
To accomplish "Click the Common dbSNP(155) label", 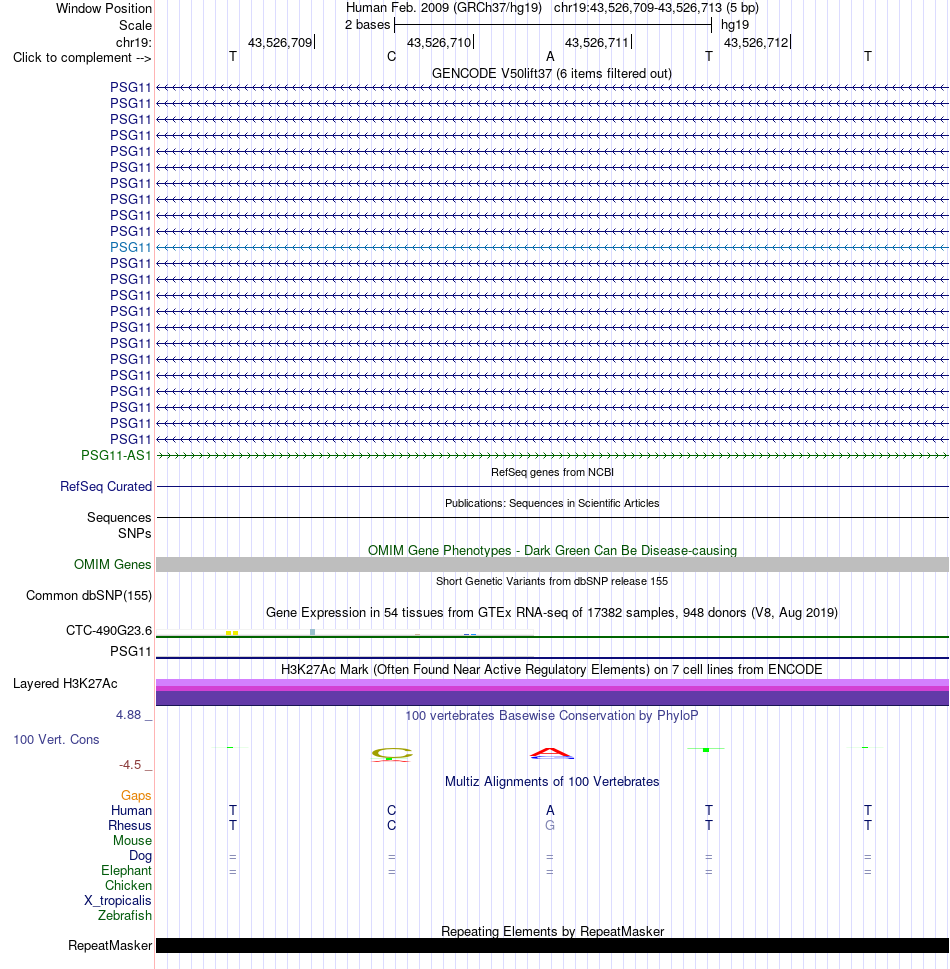I will click(x=89, y=596).
